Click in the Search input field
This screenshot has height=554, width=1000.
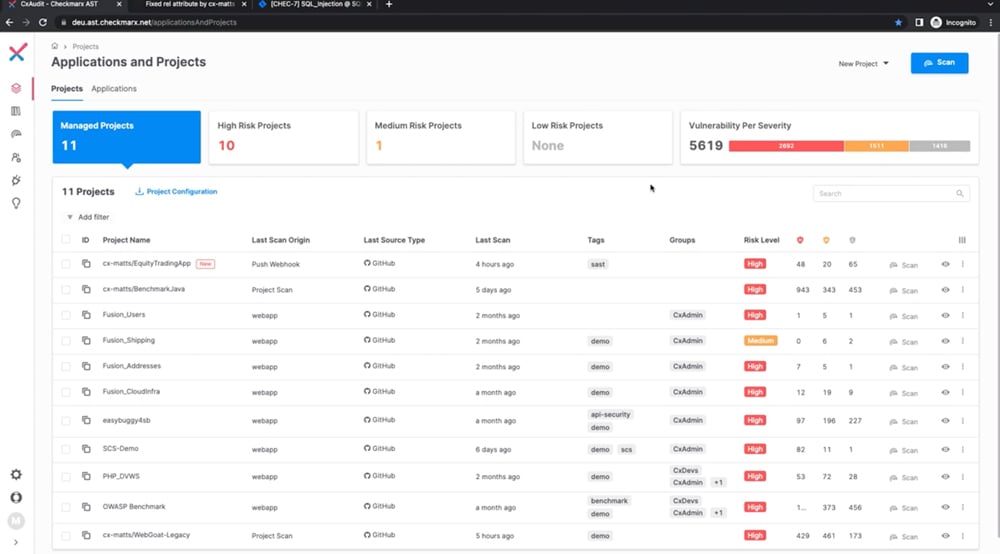point(884,194)
